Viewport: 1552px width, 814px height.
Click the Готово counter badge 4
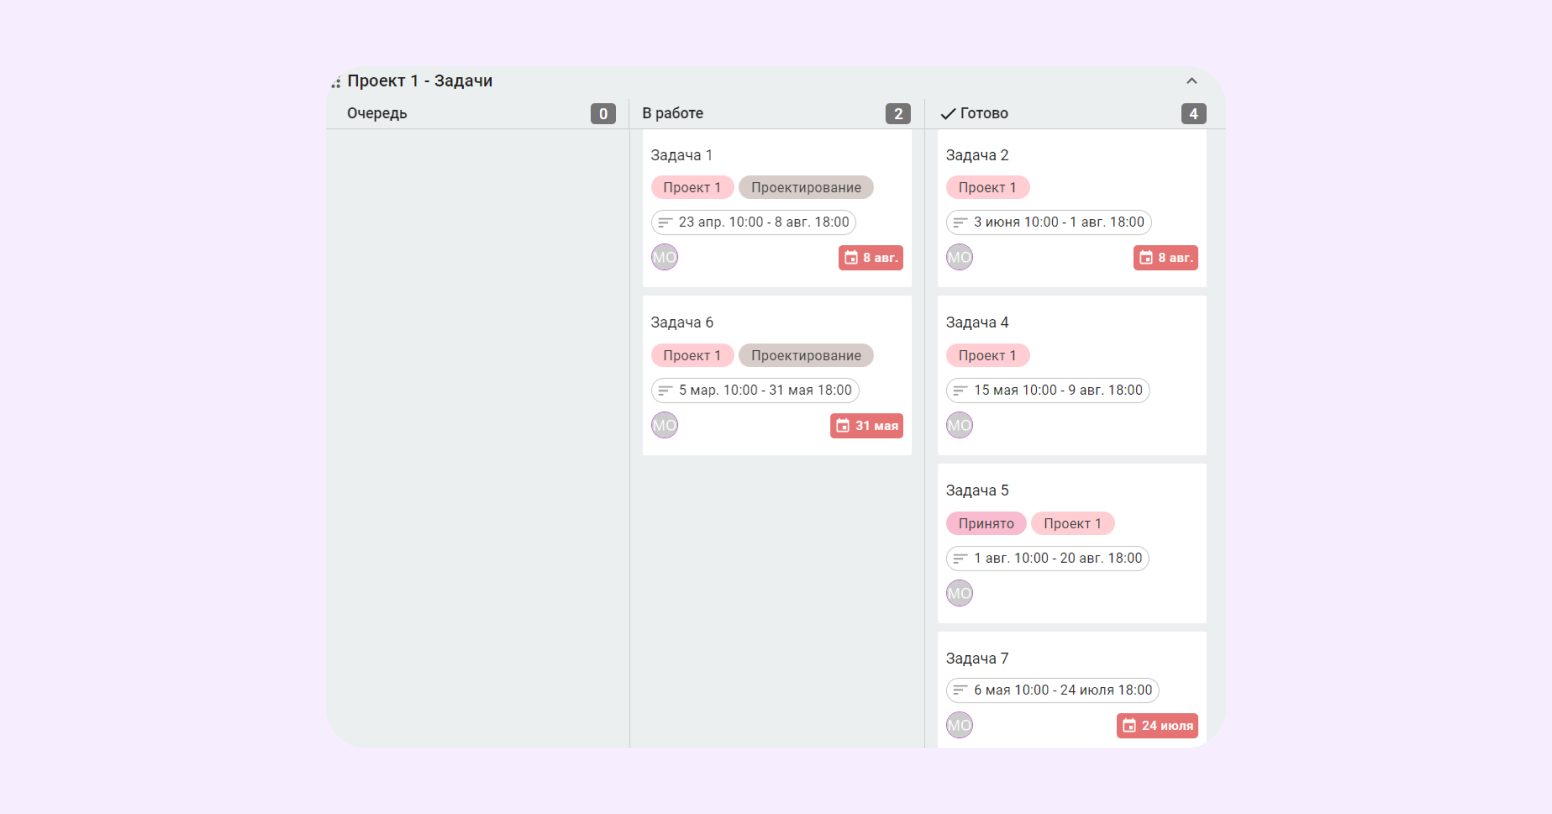tap(1193, 114)
